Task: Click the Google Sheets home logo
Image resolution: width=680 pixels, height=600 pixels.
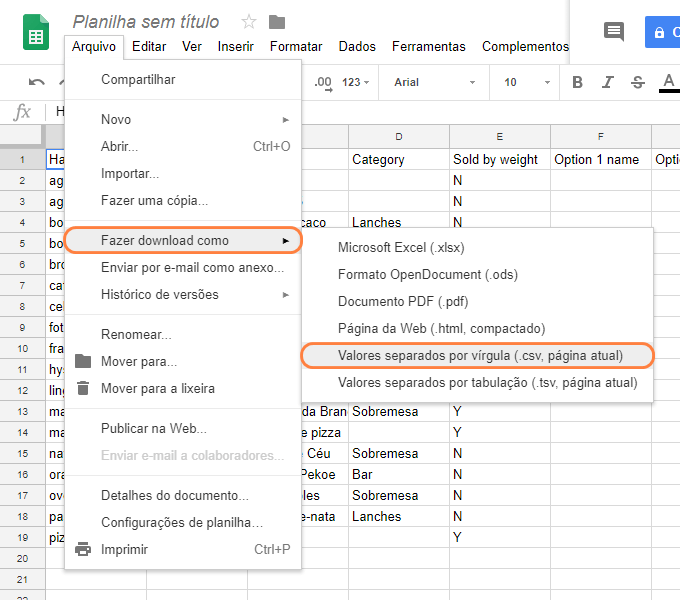Action: pos(37,34)
